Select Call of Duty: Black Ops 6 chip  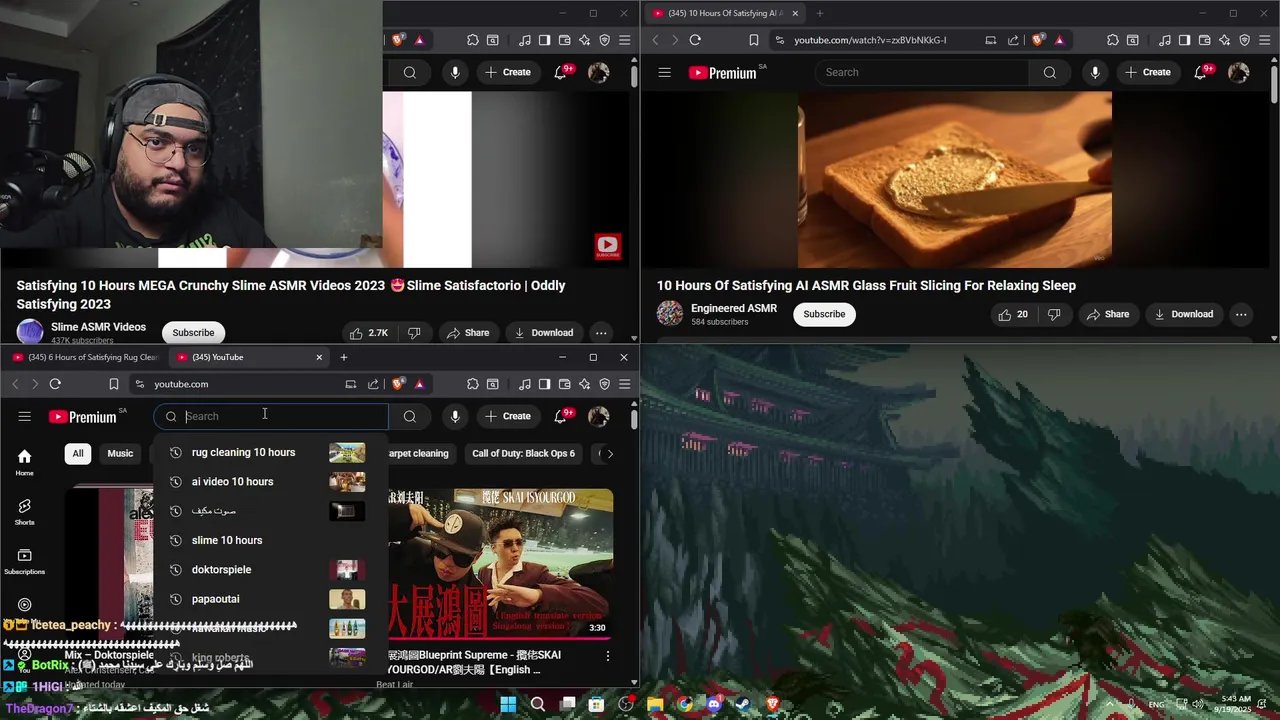[523, 454]
